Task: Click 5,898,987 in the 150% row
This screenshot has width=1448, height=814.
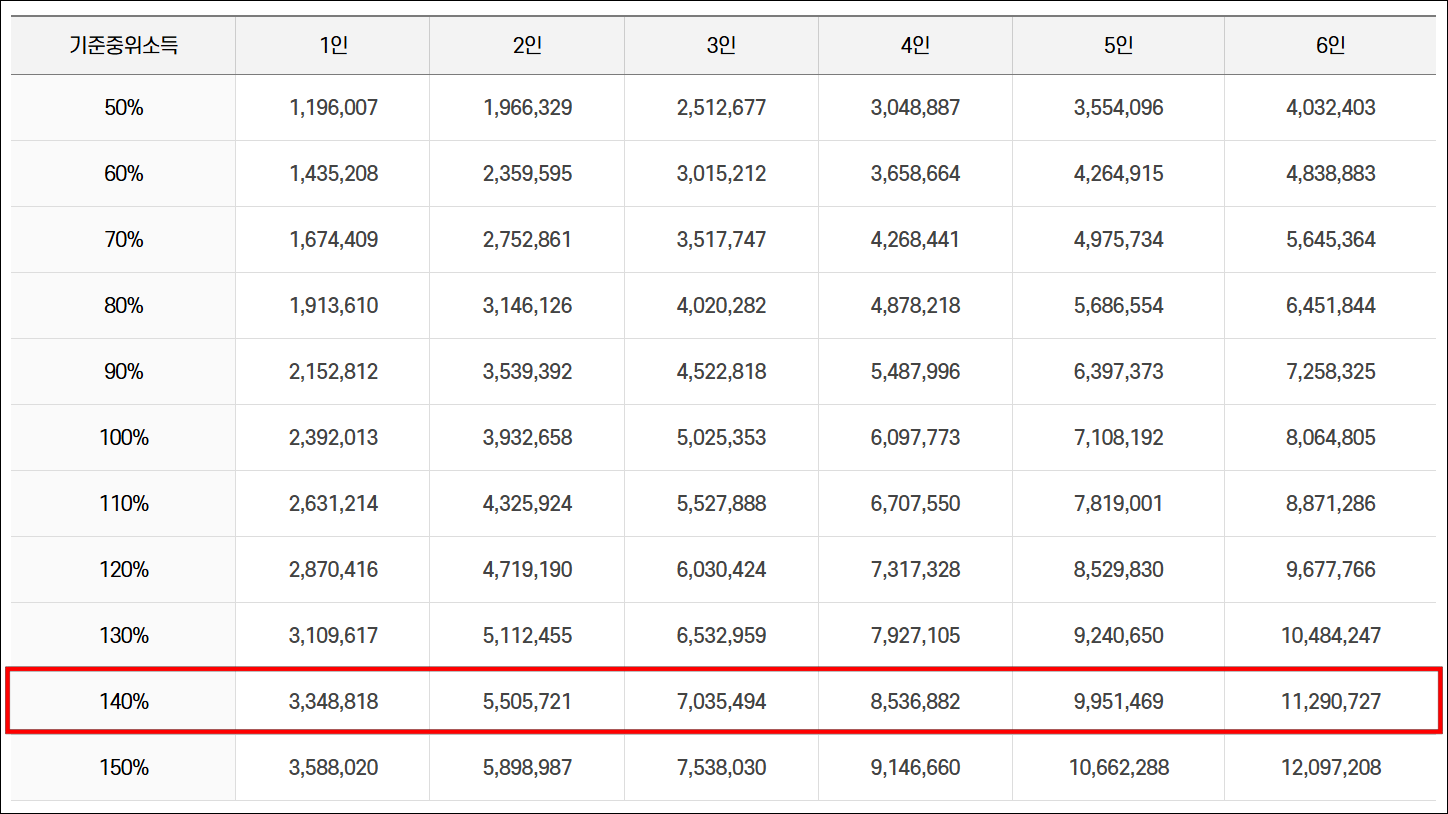Action: pos(528,768)
